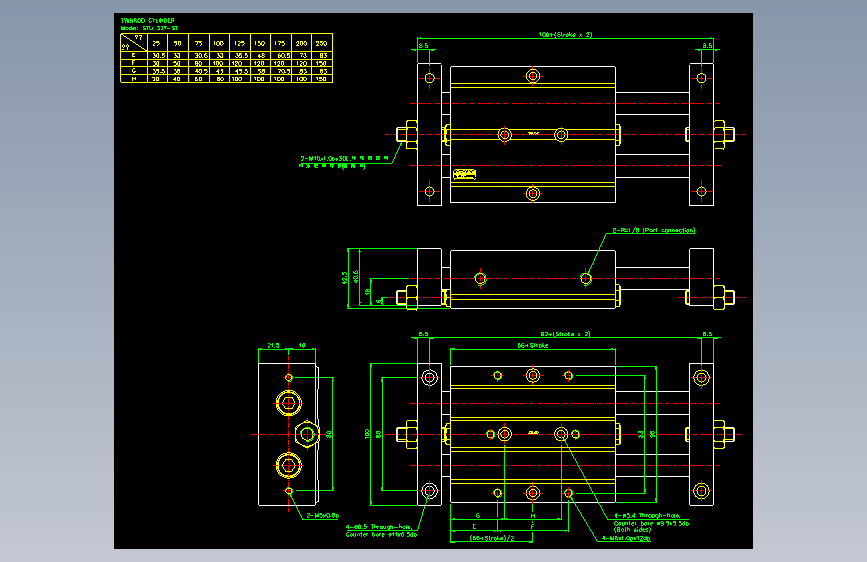
Task: Click the 8.5 dimension at top-right of top view
Action: click(x=707, y=45)
